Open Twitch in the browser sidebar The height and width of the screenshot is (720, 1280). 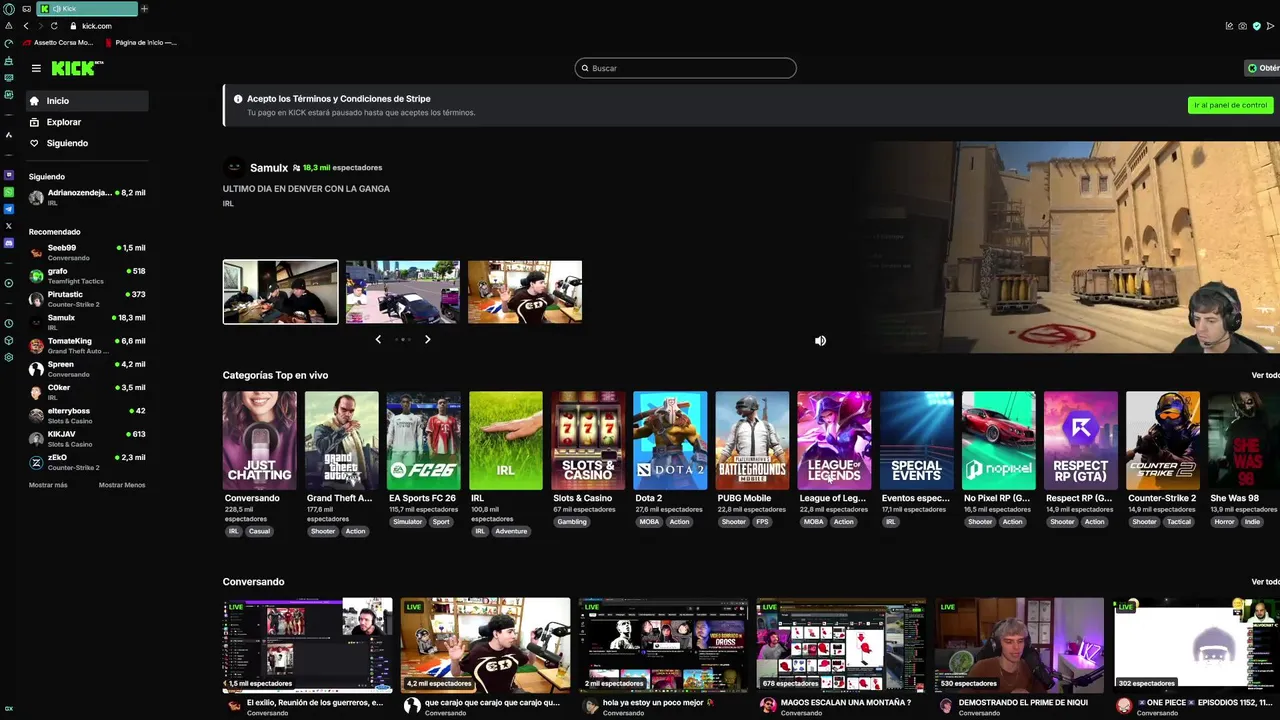(9, 175)
